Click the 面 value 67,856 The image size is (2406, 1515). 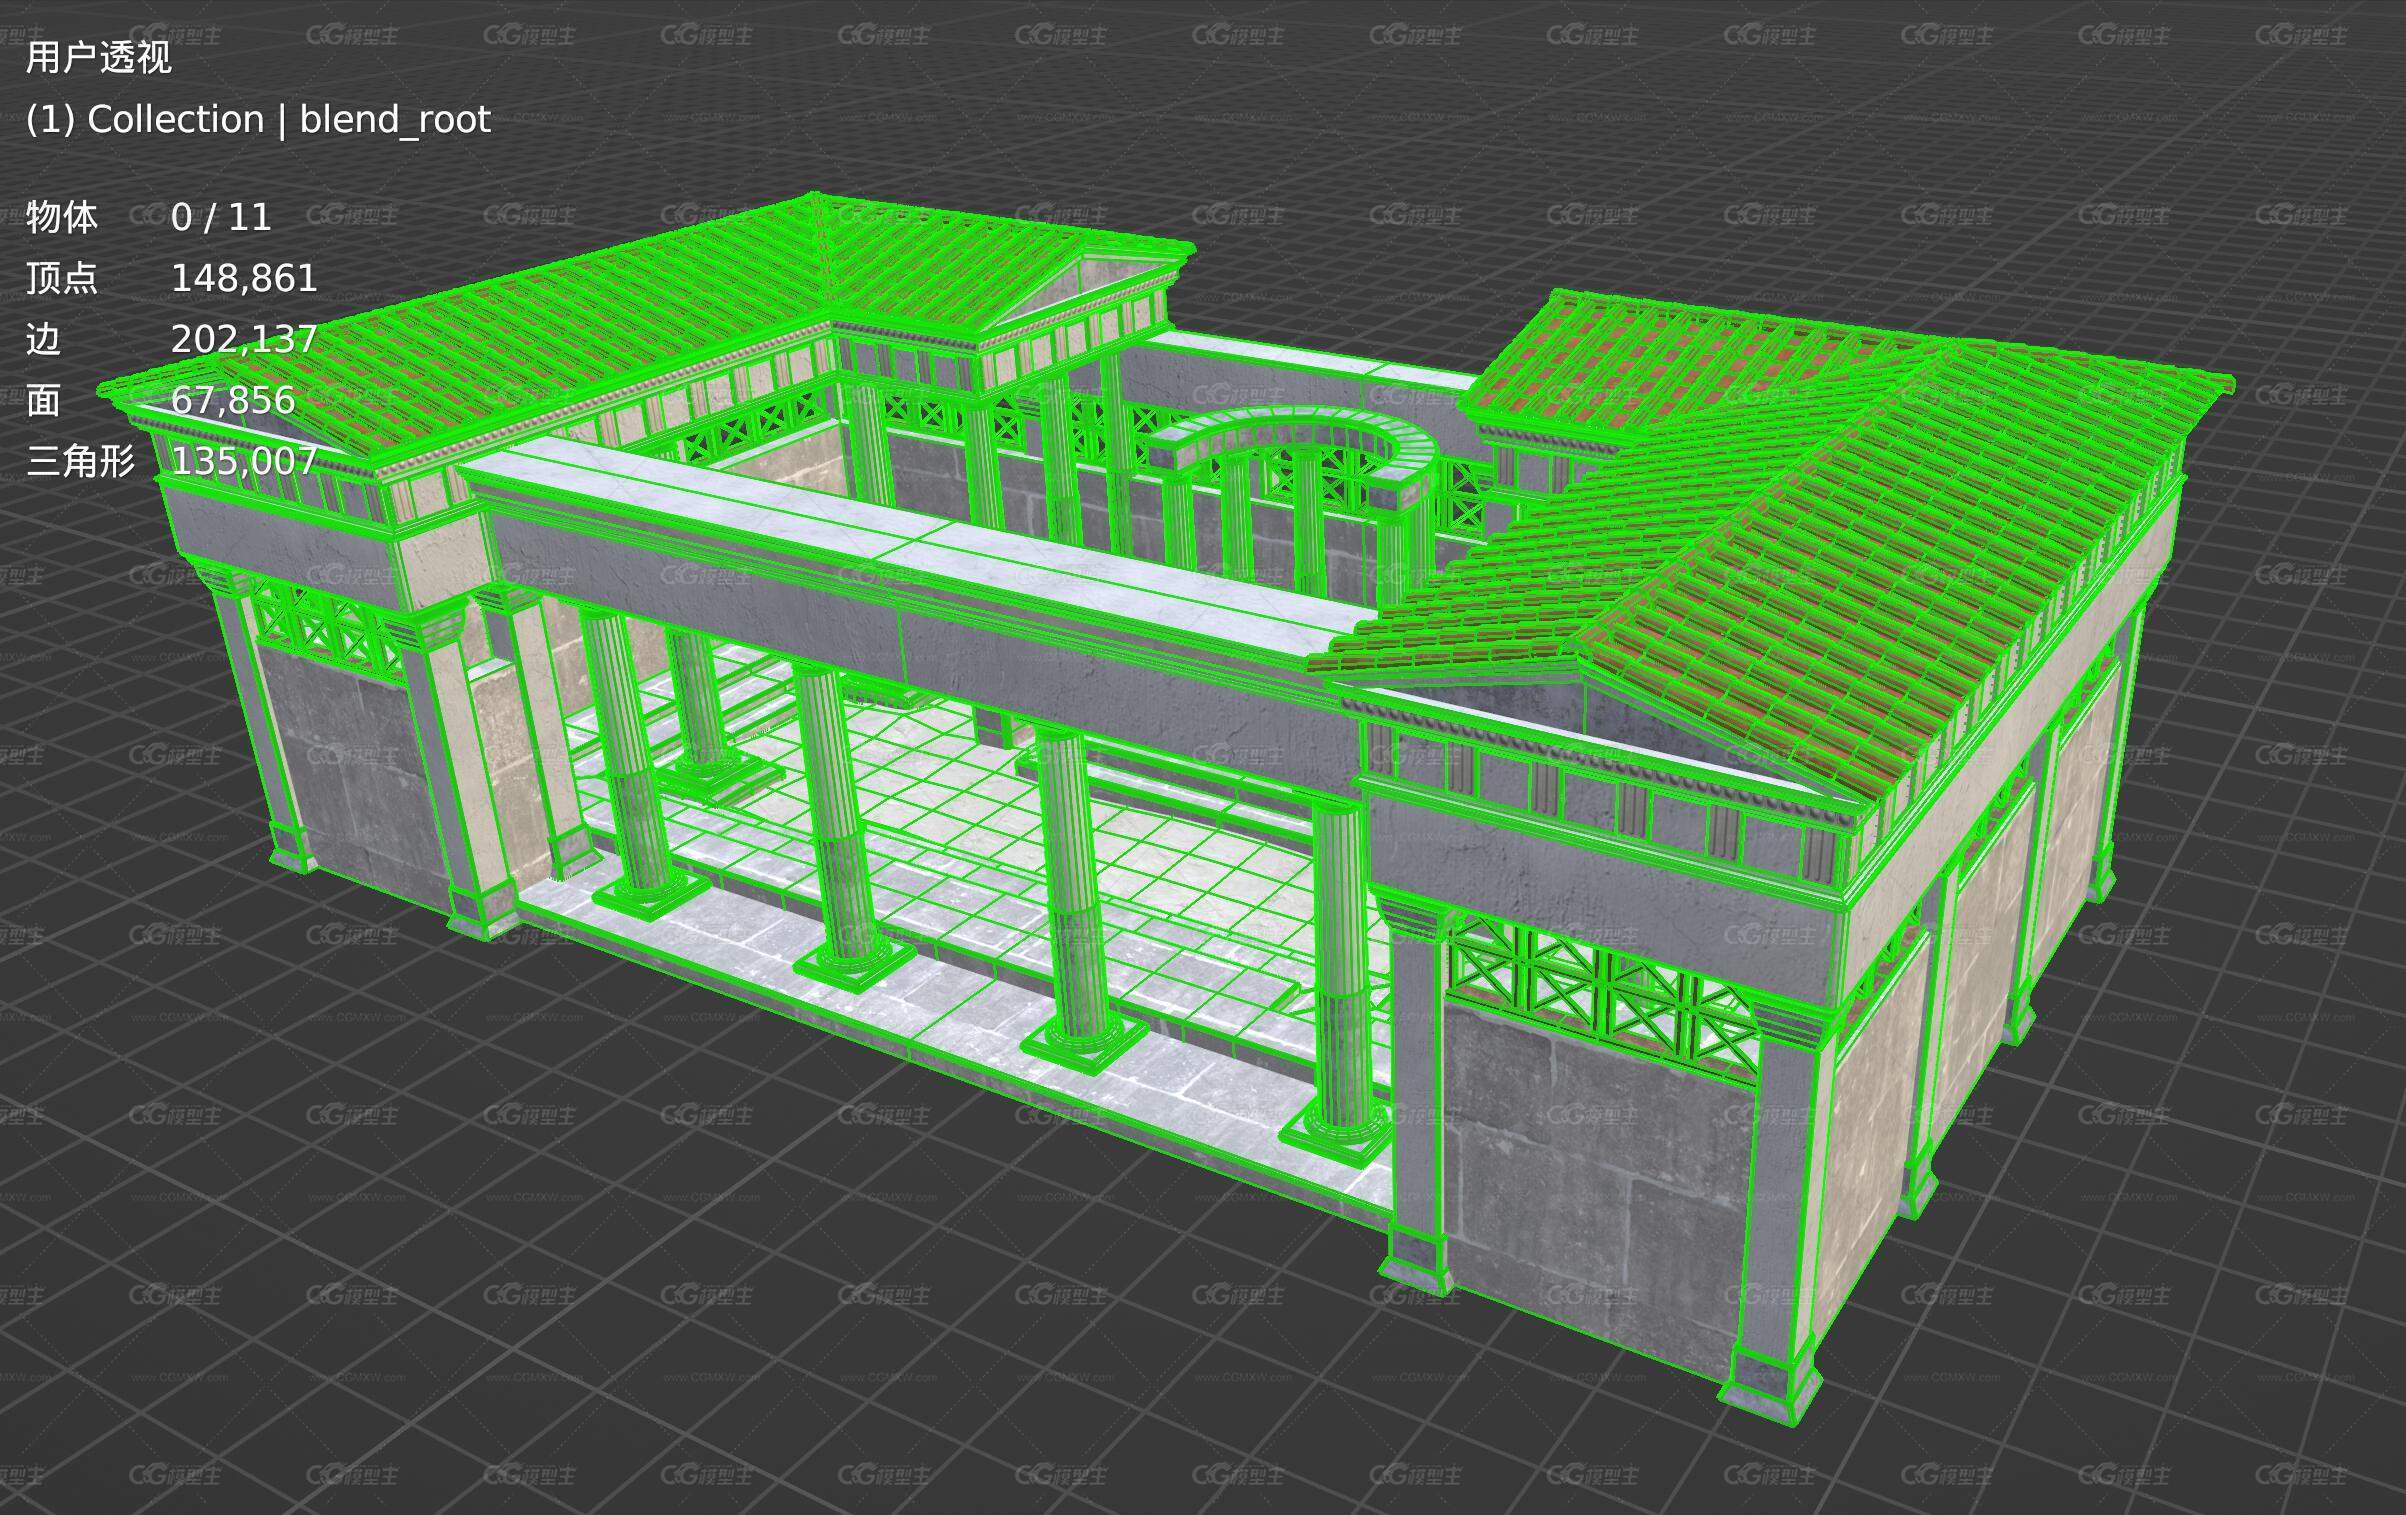[x=233, y=400]
